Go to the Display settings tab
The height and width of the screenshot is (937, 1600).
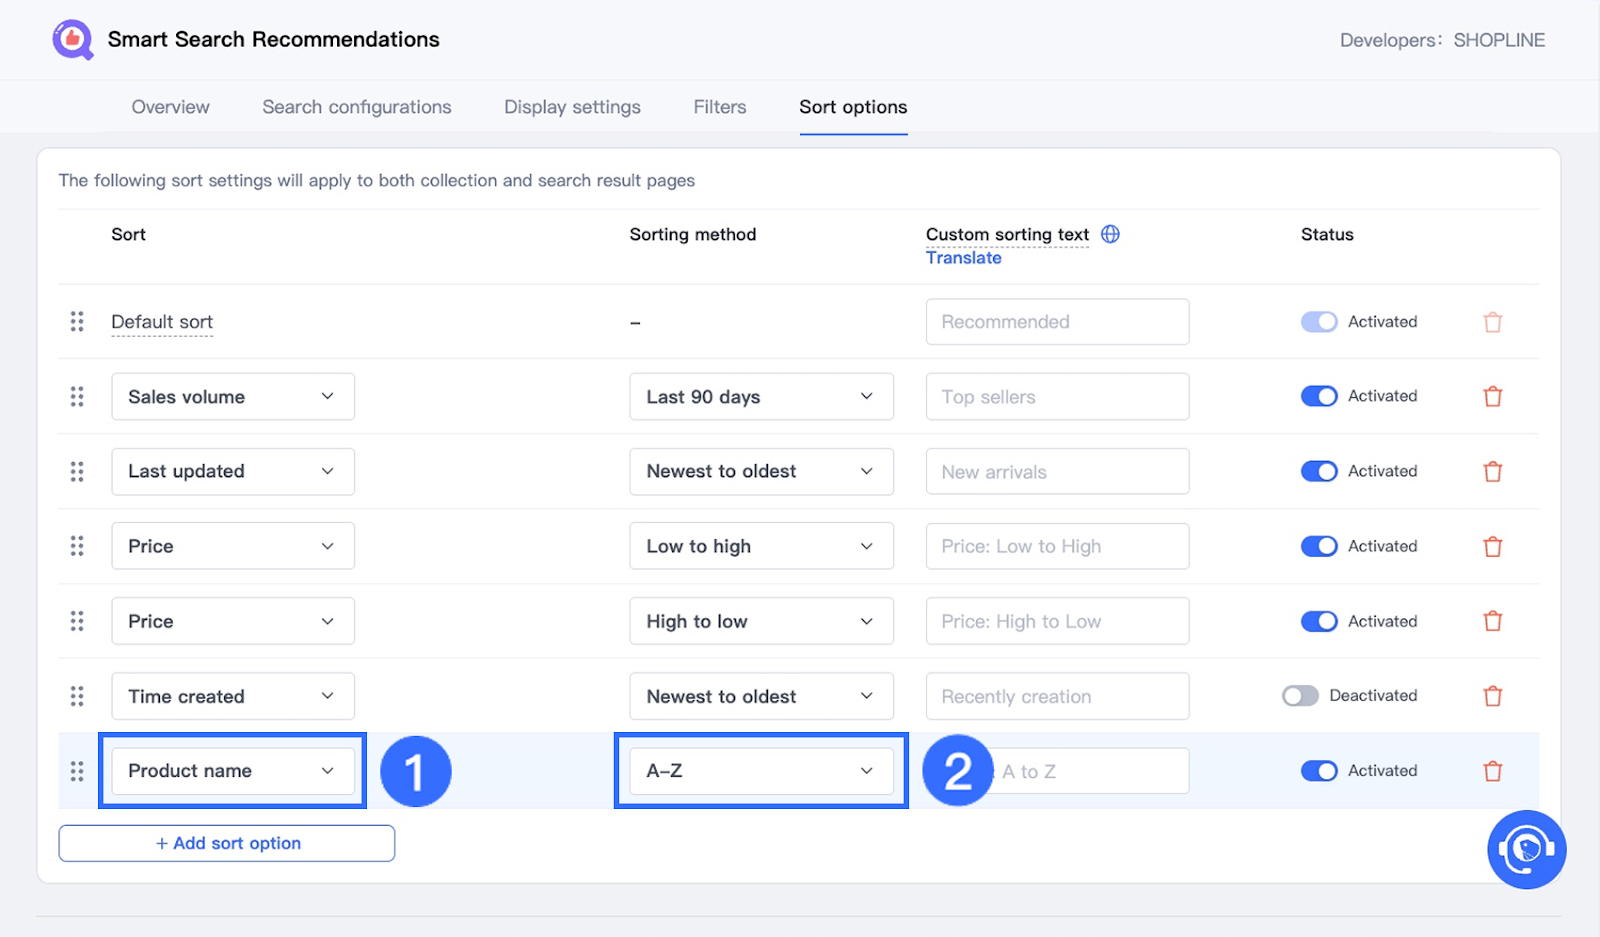(x=572, y=107)
